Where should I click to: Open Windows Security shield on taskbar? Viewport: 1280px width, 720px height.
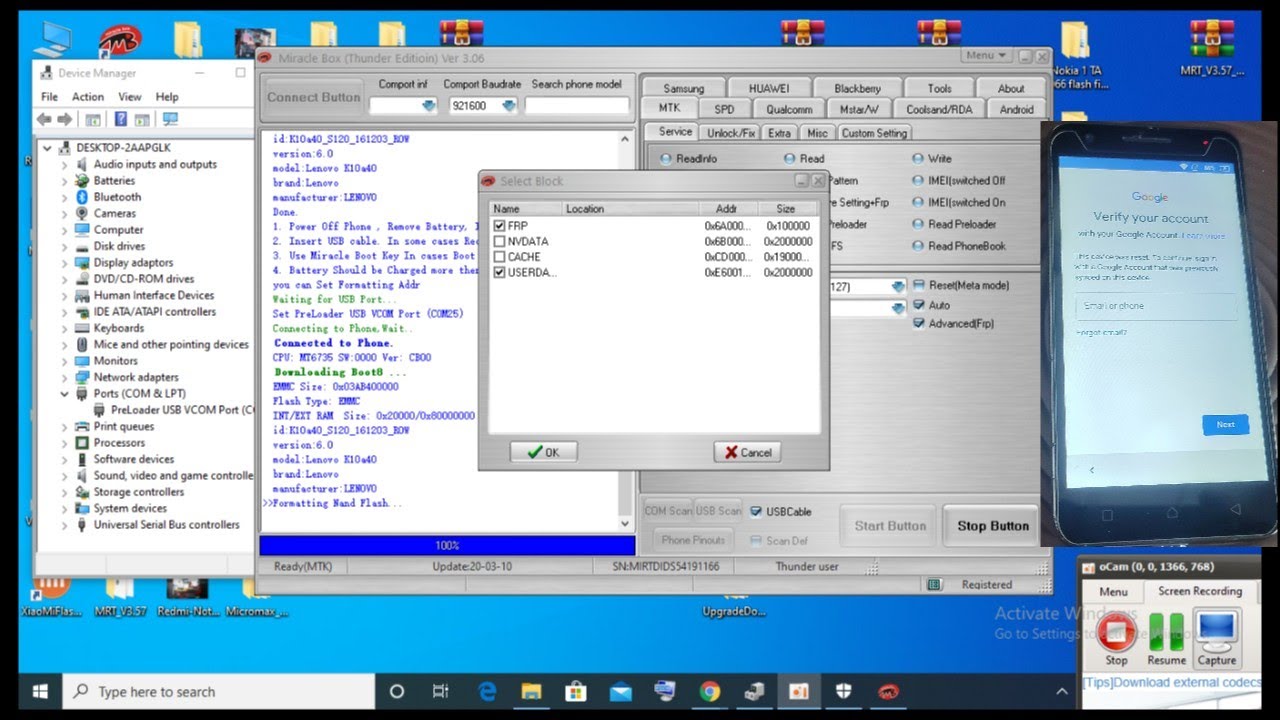tap(843, 691)
